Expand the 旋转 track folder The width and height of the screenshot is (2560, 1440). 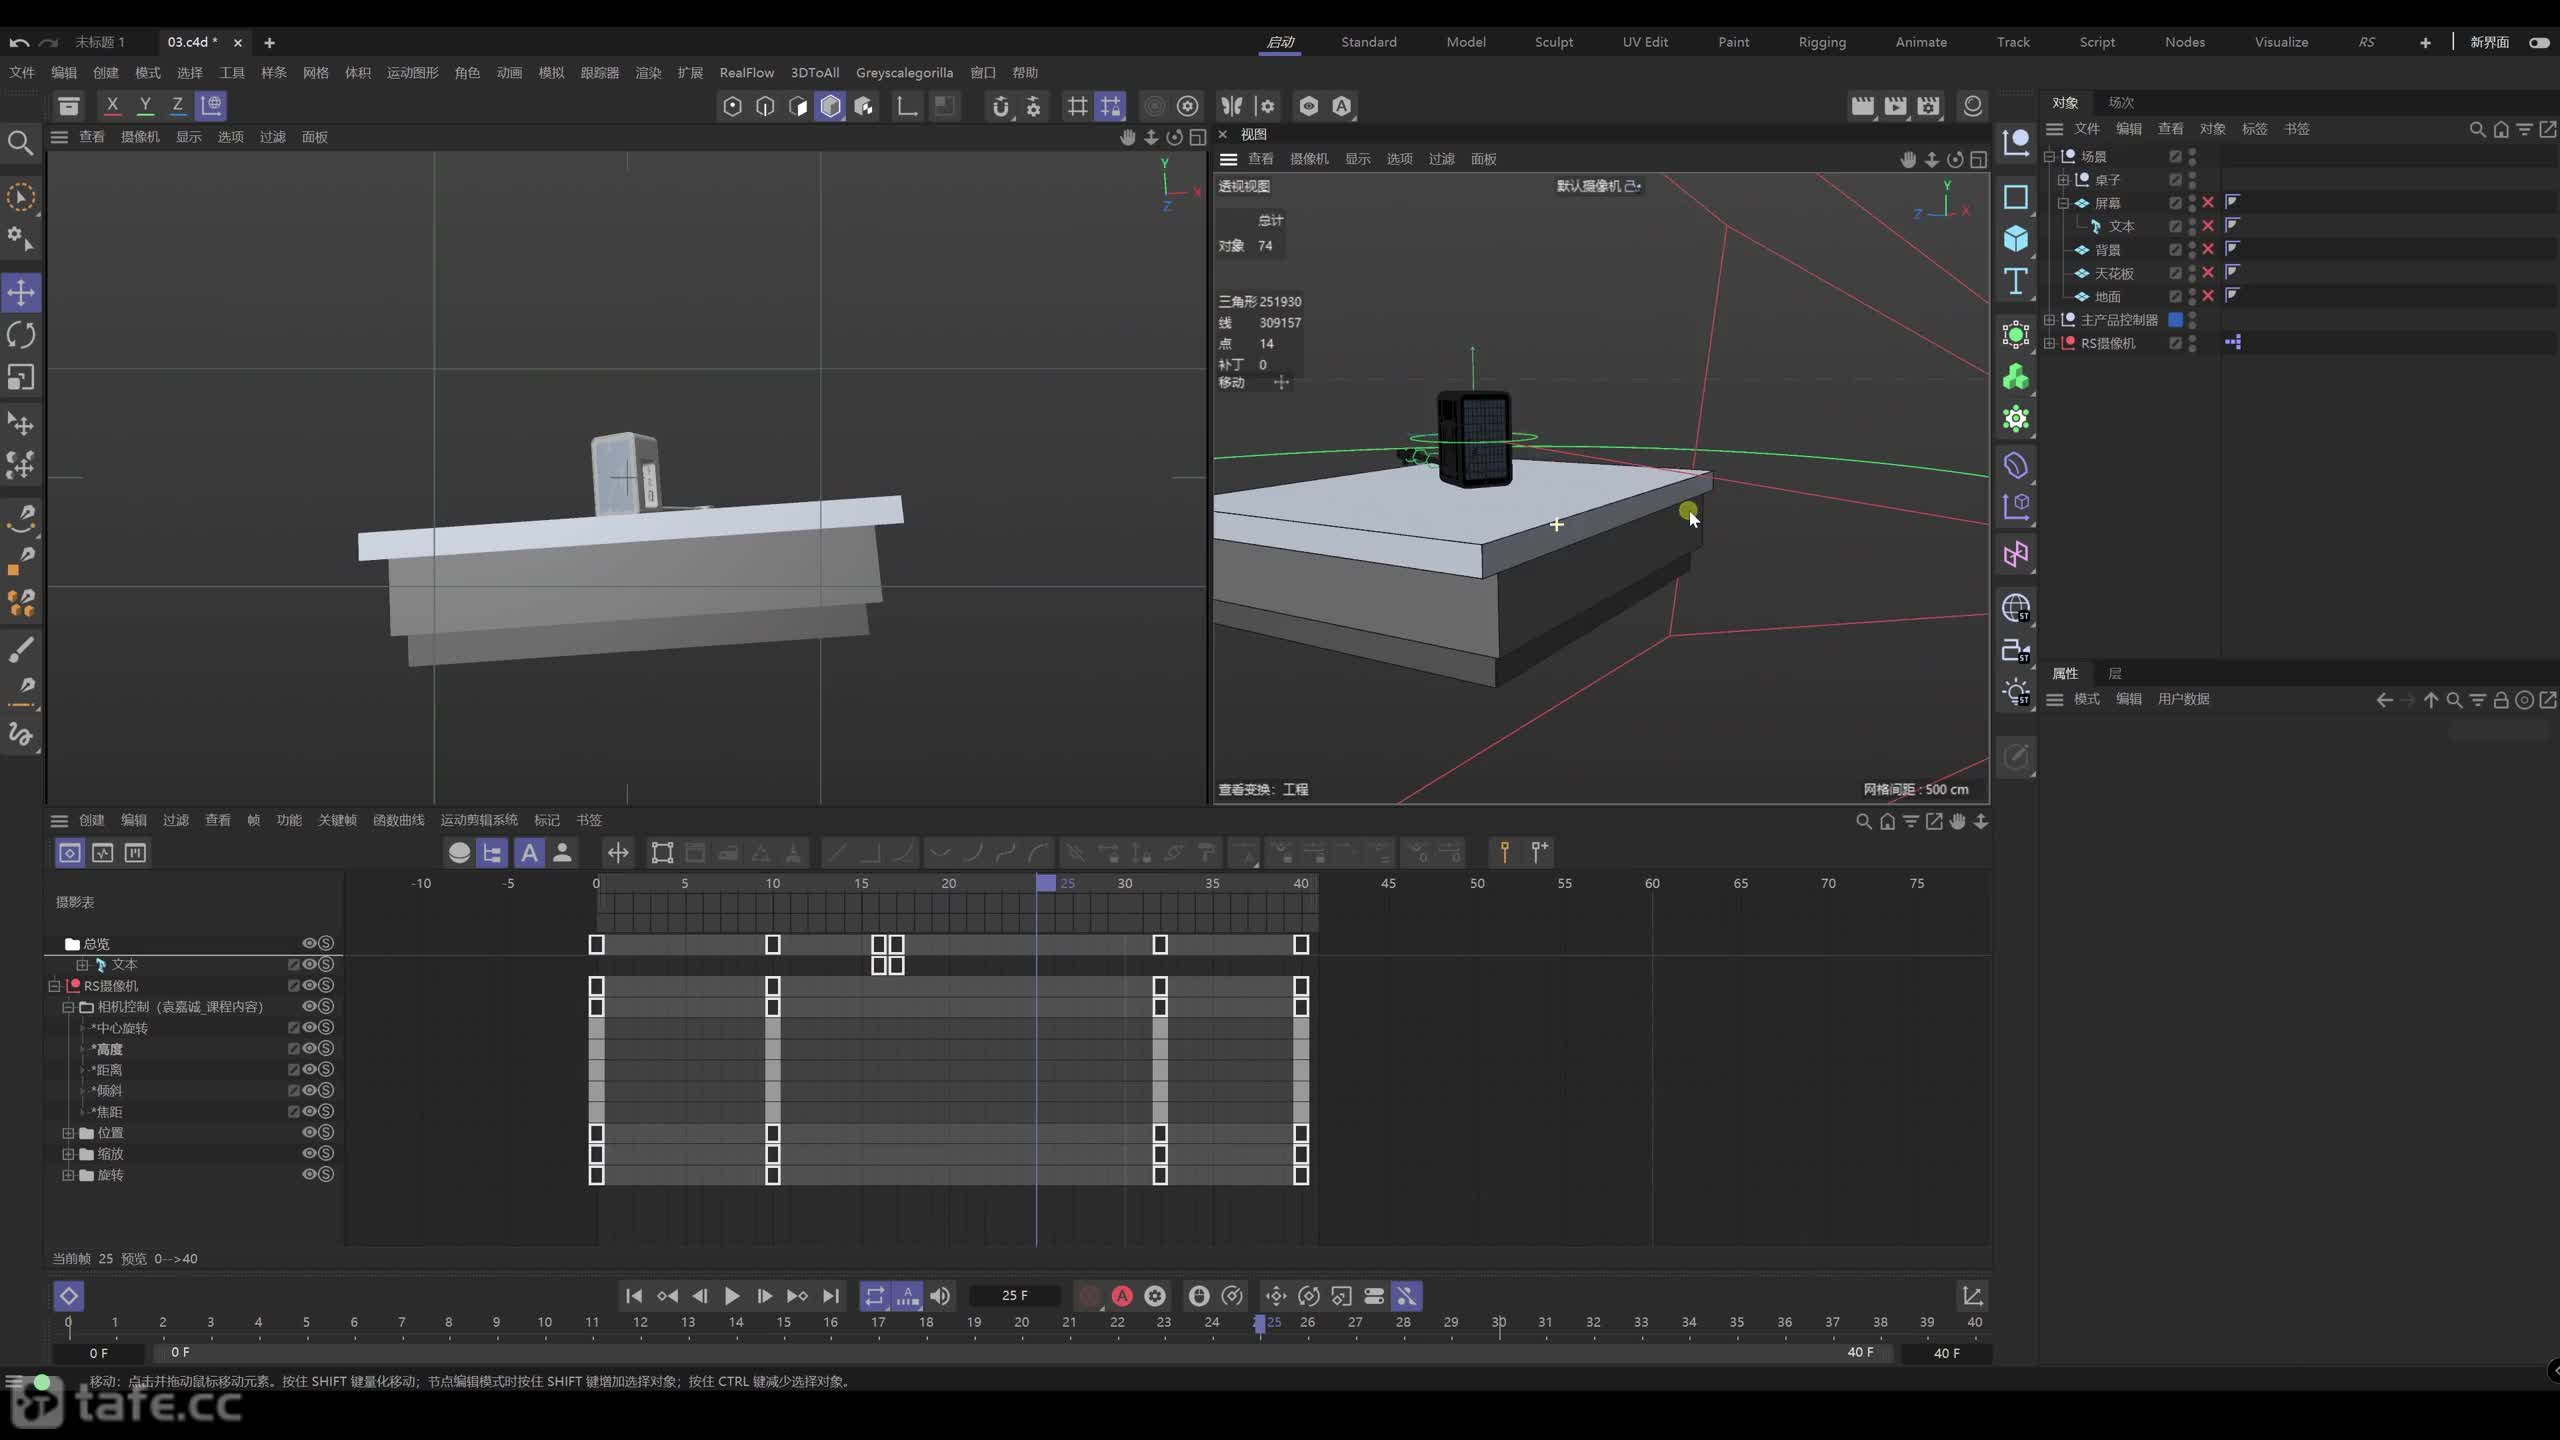pyautogui.click(x=68, y=1175)
